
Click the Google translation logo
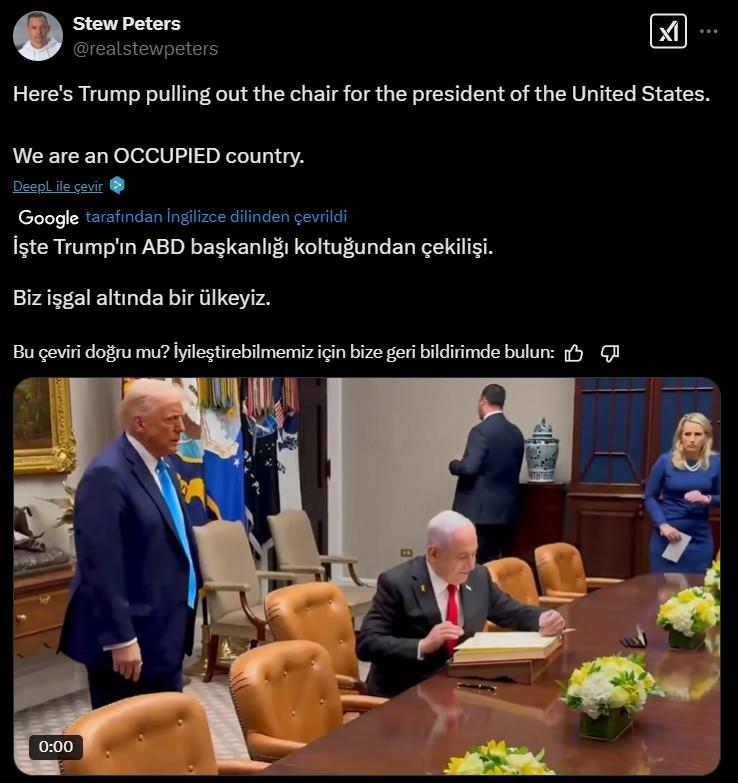[48, 217]
